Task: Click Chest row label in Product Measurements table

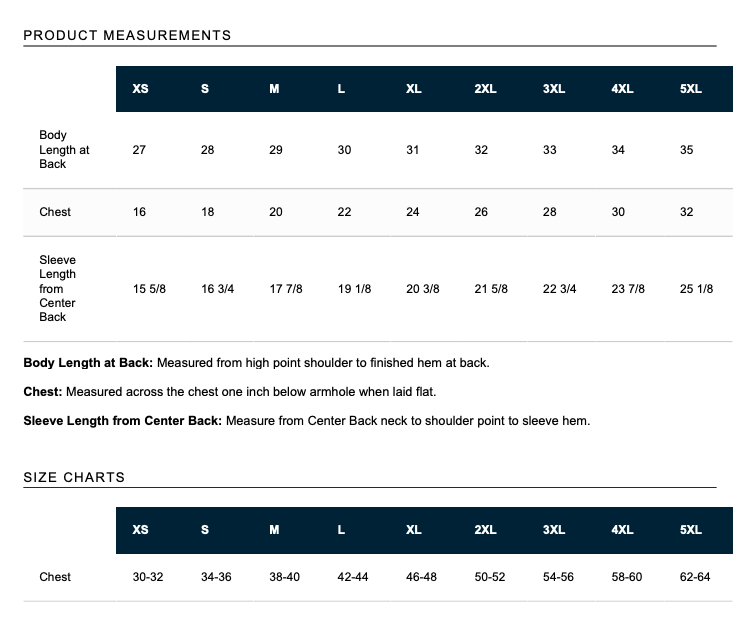Action: [55, 212]
